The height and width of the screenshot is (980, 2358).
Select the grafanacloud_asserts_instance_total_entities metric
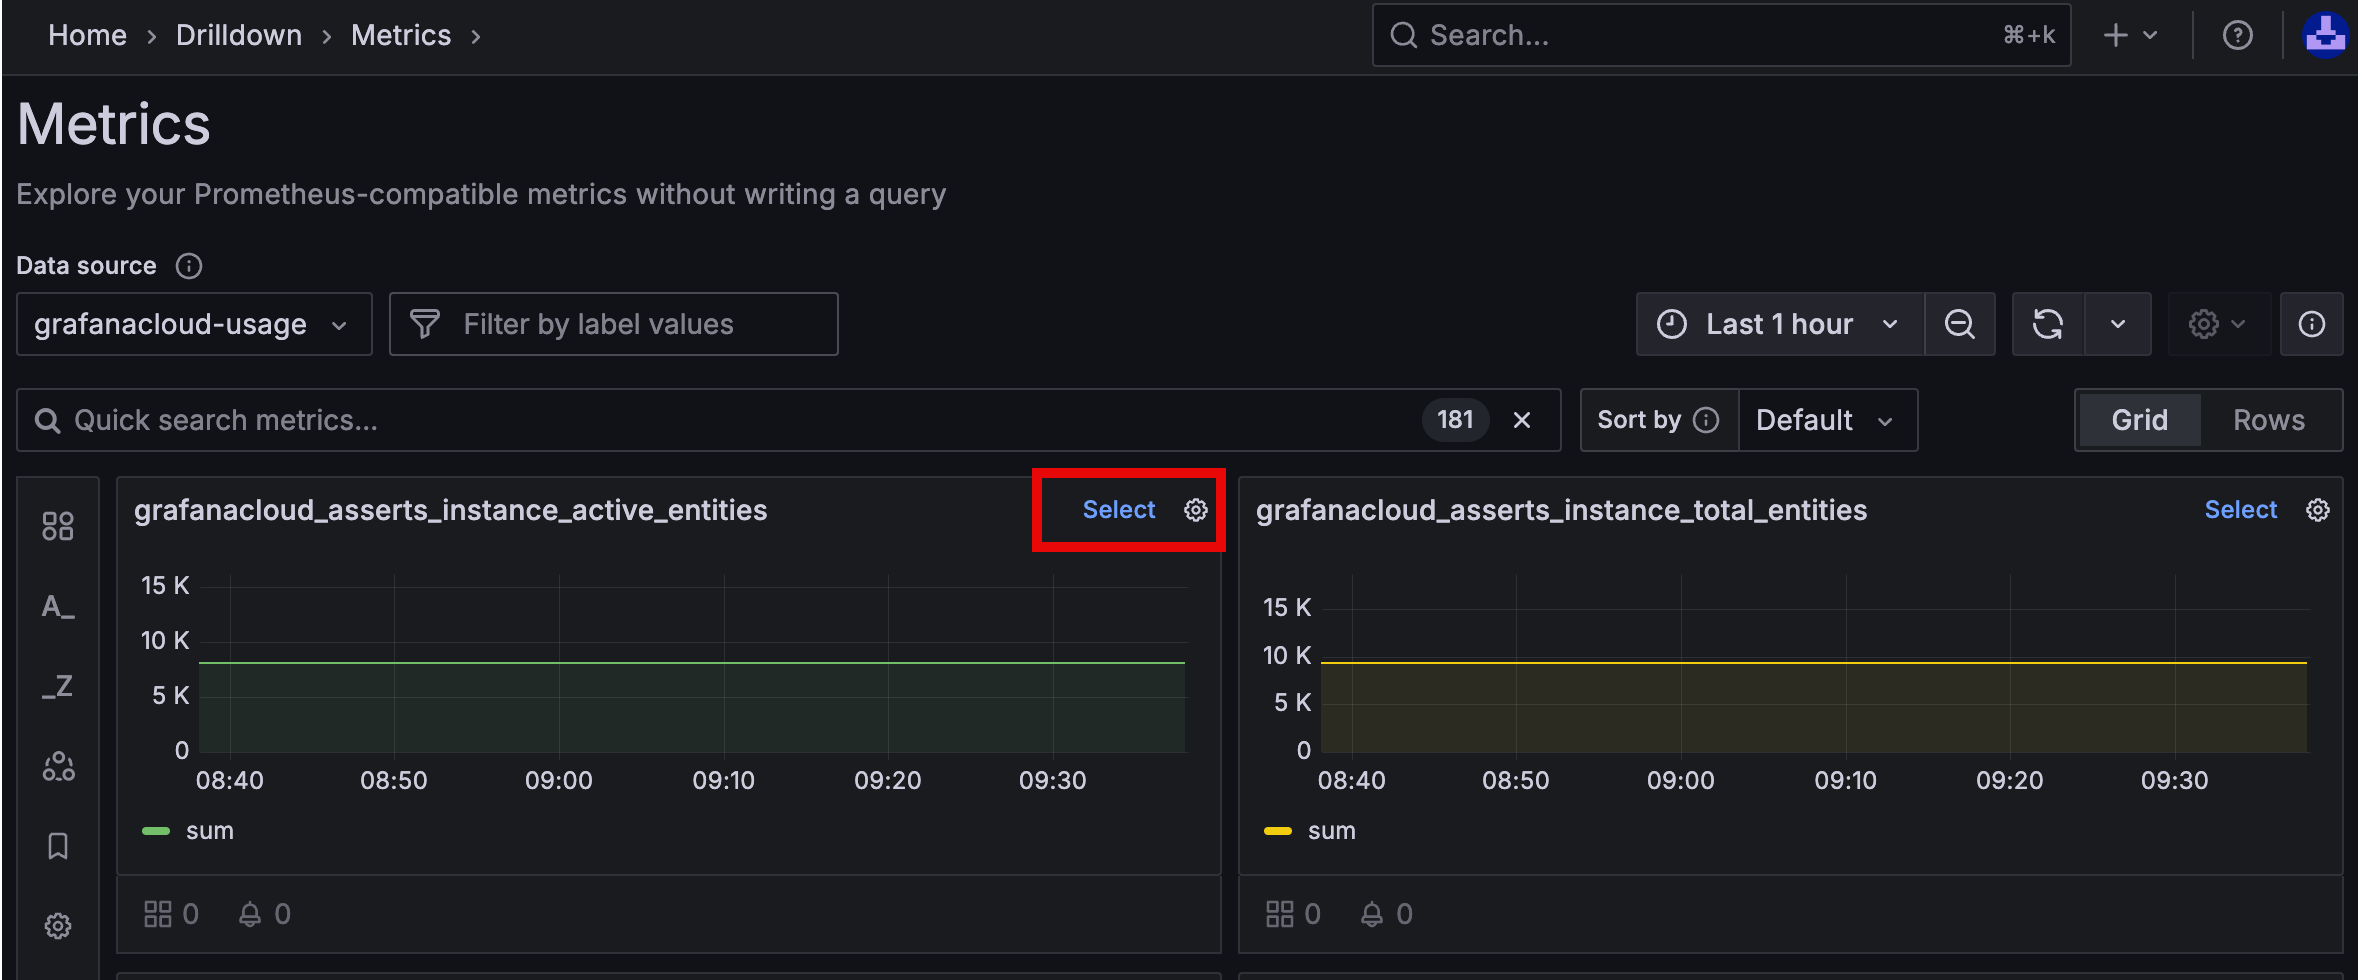(2240, 510)
